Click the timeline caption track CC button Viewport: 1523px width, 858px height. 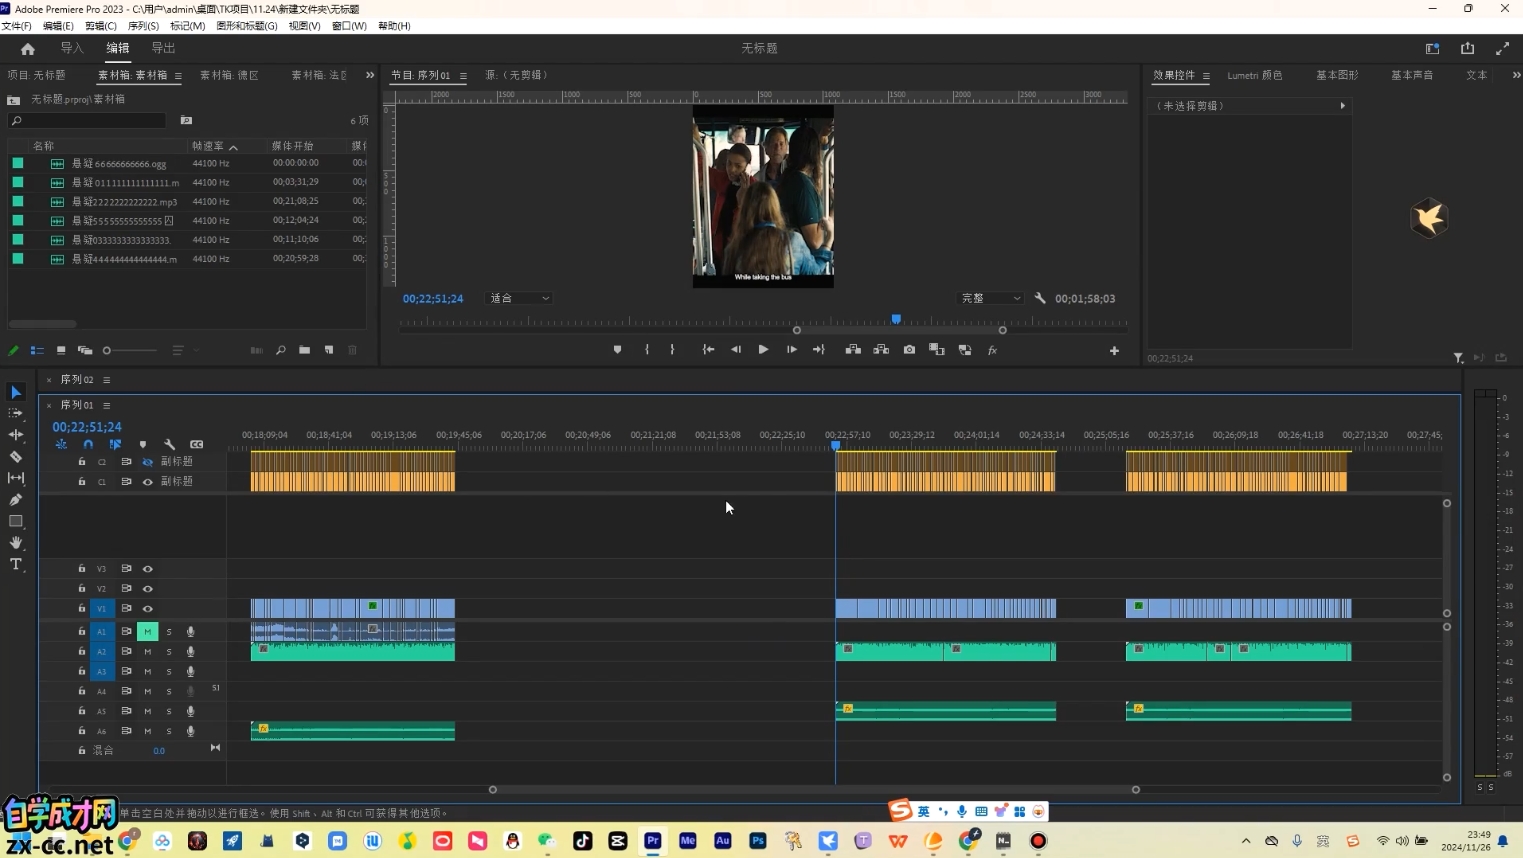click(x=197, y=444)
